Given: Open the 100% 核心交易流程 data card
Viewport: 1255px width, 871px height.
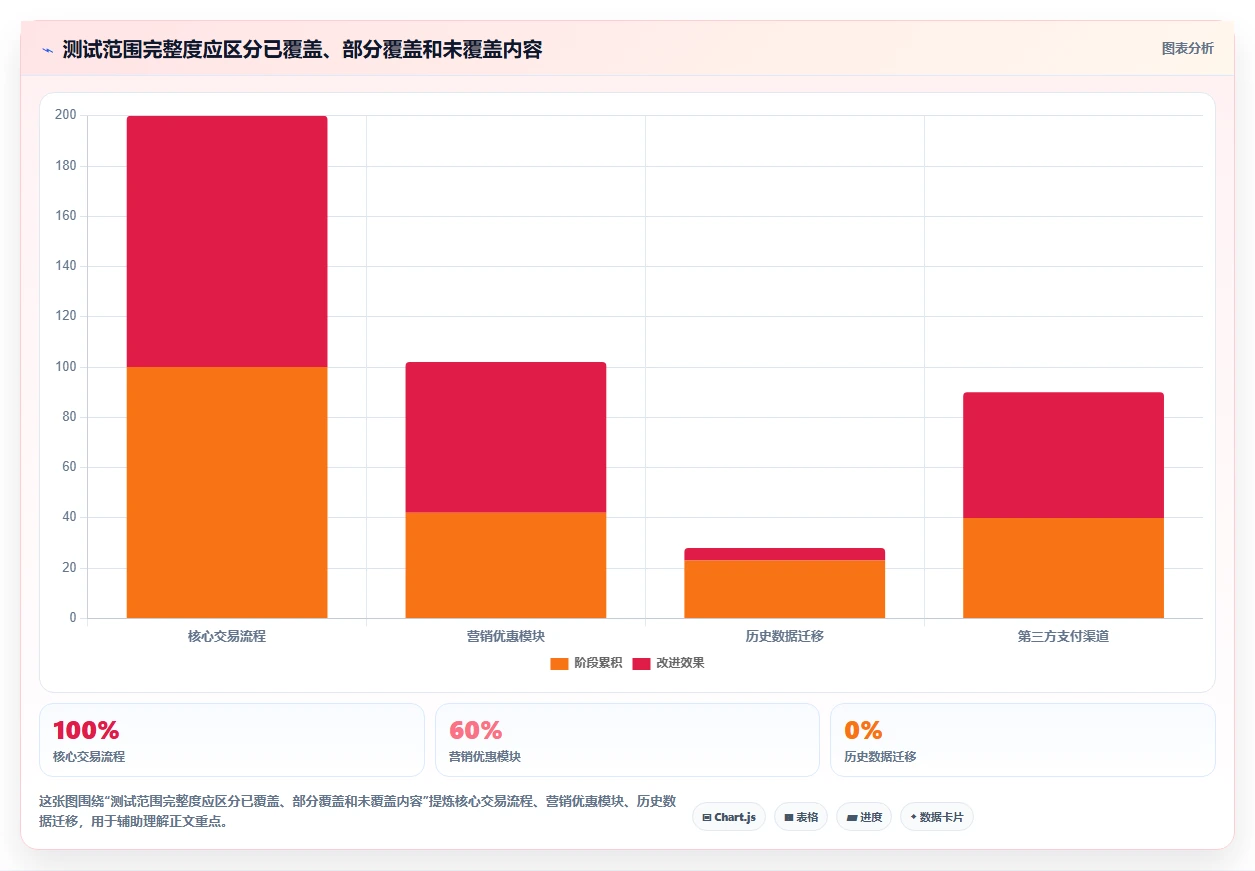Looking at the screenshot, I should point(232,740).
